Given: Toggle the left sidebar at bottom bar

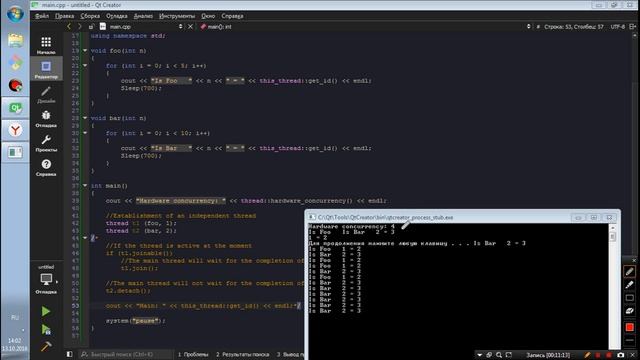Looking at the screenshot, I should (x=69, y=354).
